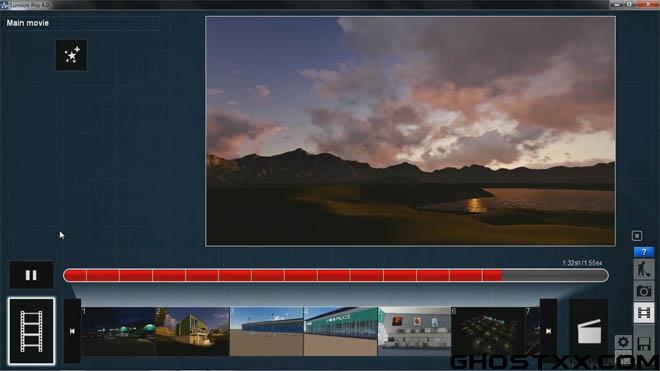Viewport: 660px width, 371px height.
Task: Open the New effect sparkle button
Action: pyautogui.click(x=71, y=55)
